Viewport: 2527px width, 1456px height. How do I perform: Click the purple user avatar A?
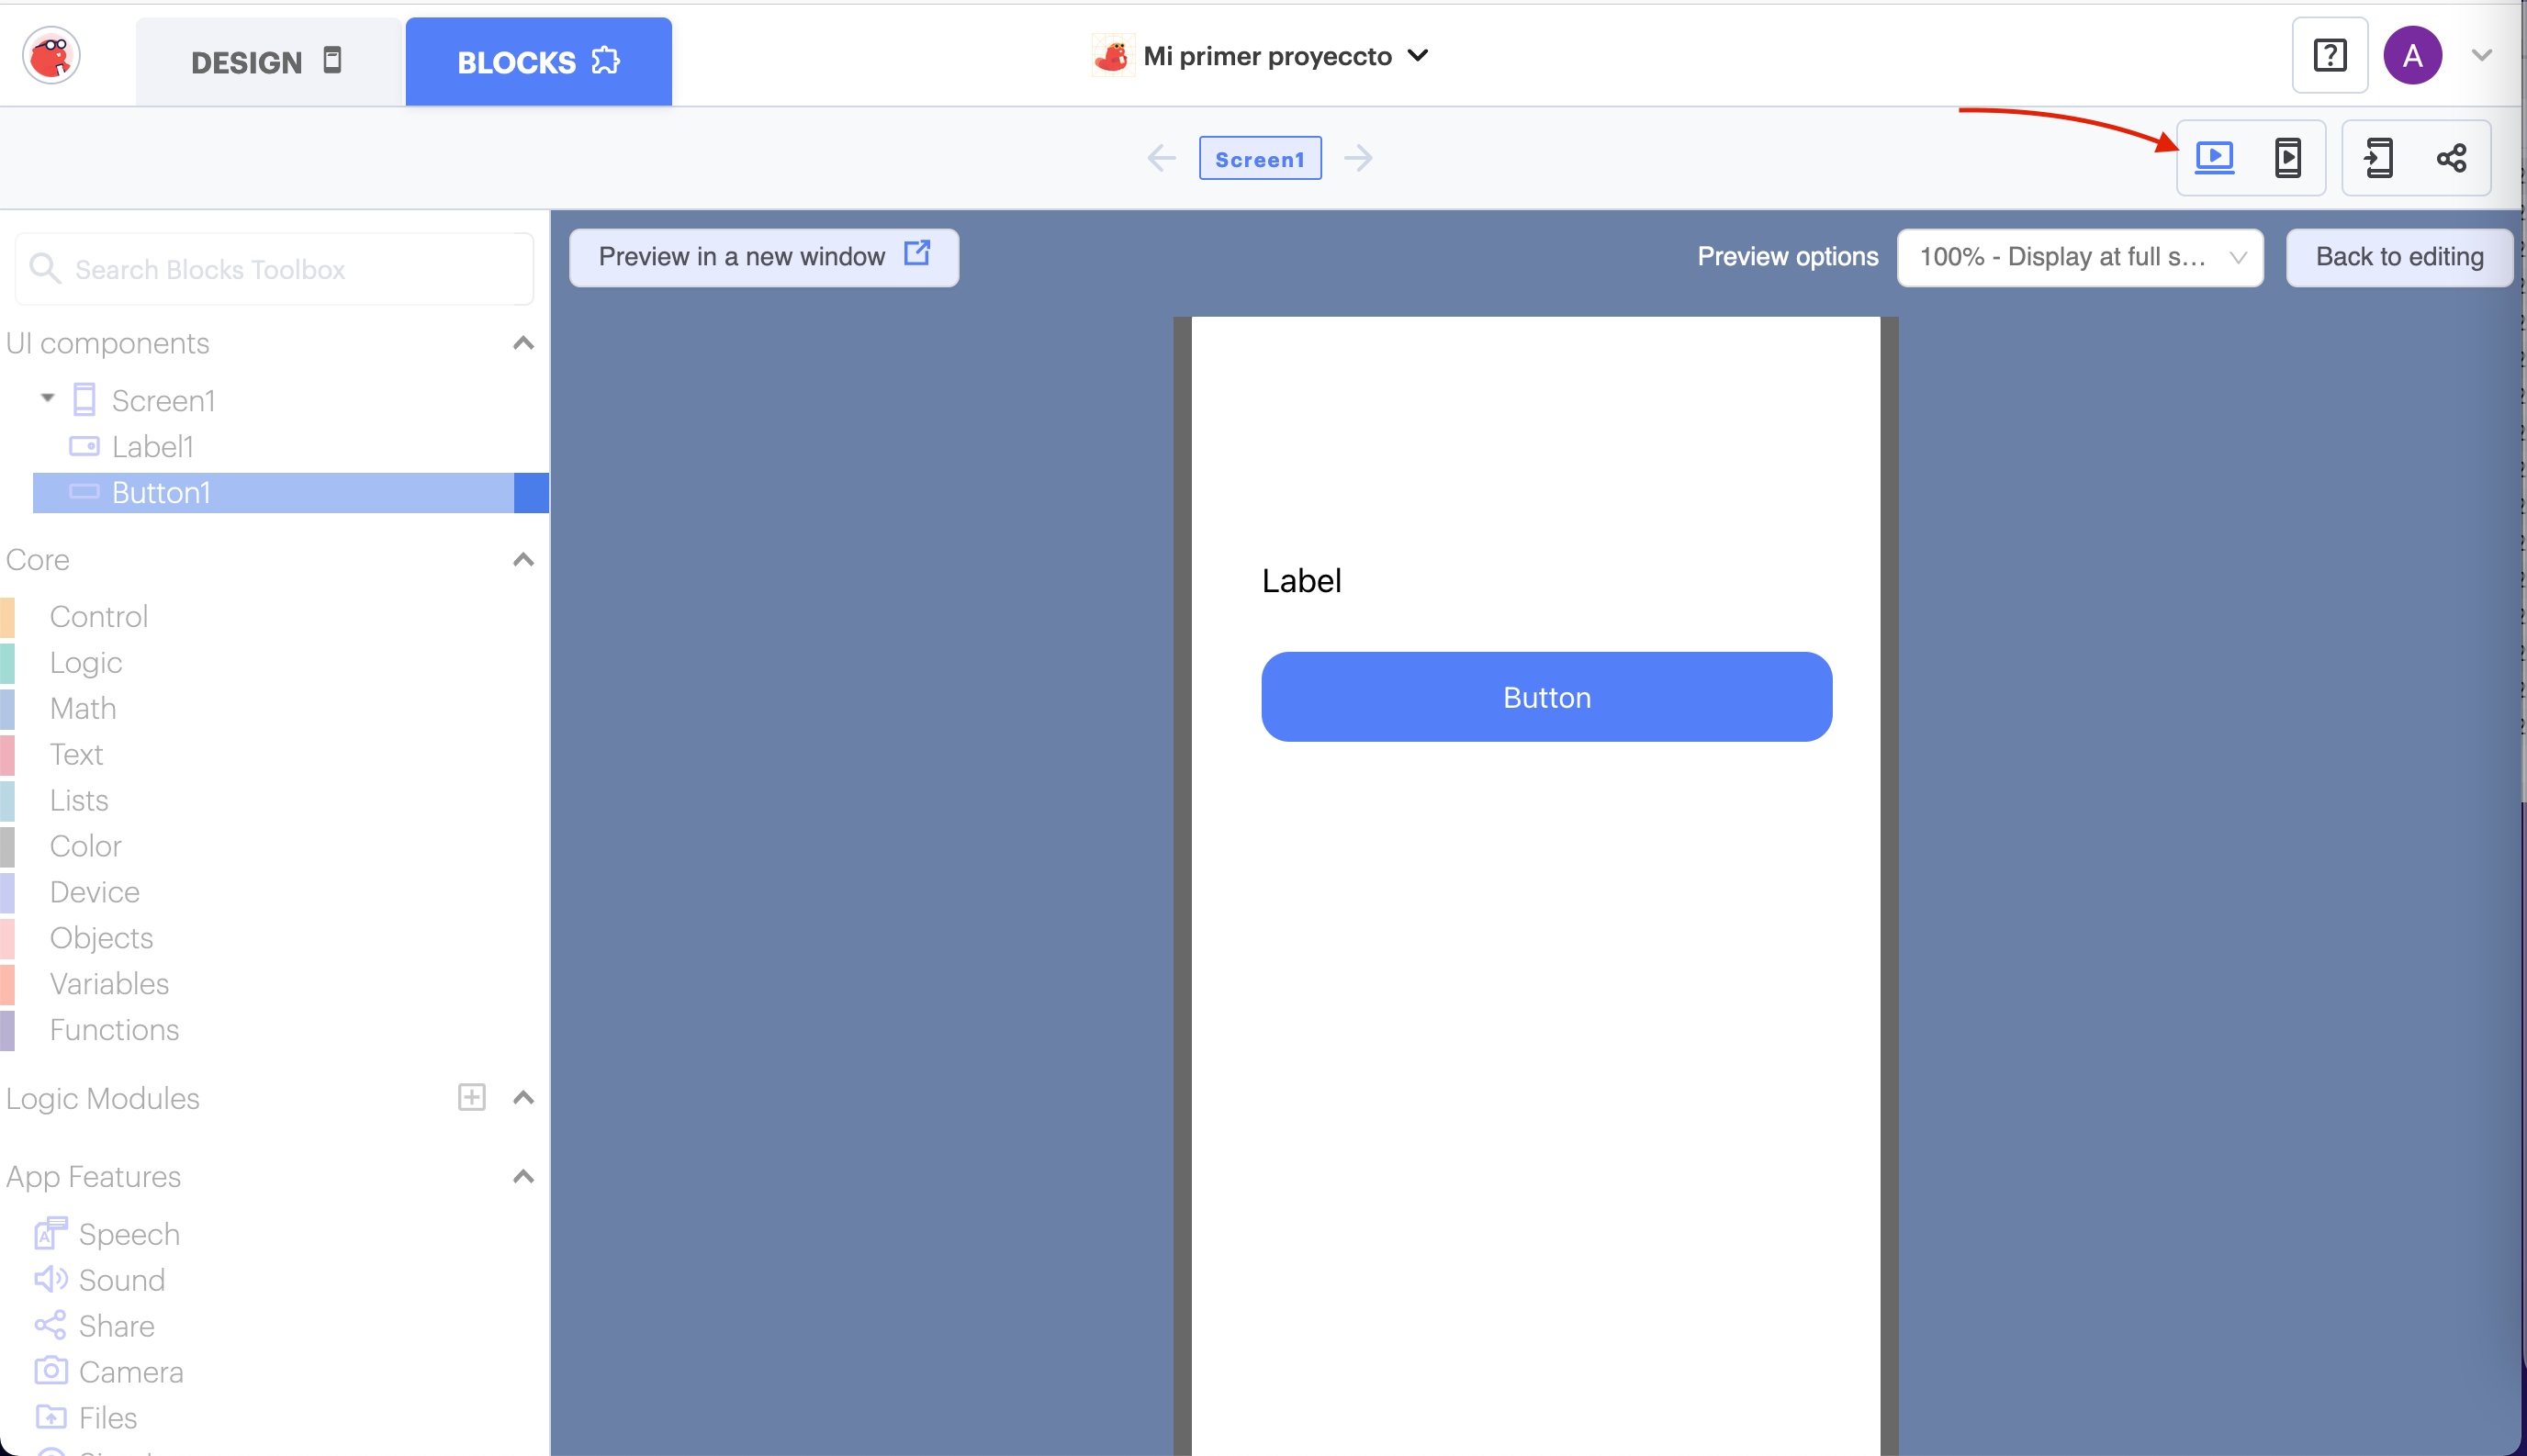point(2412,55)
